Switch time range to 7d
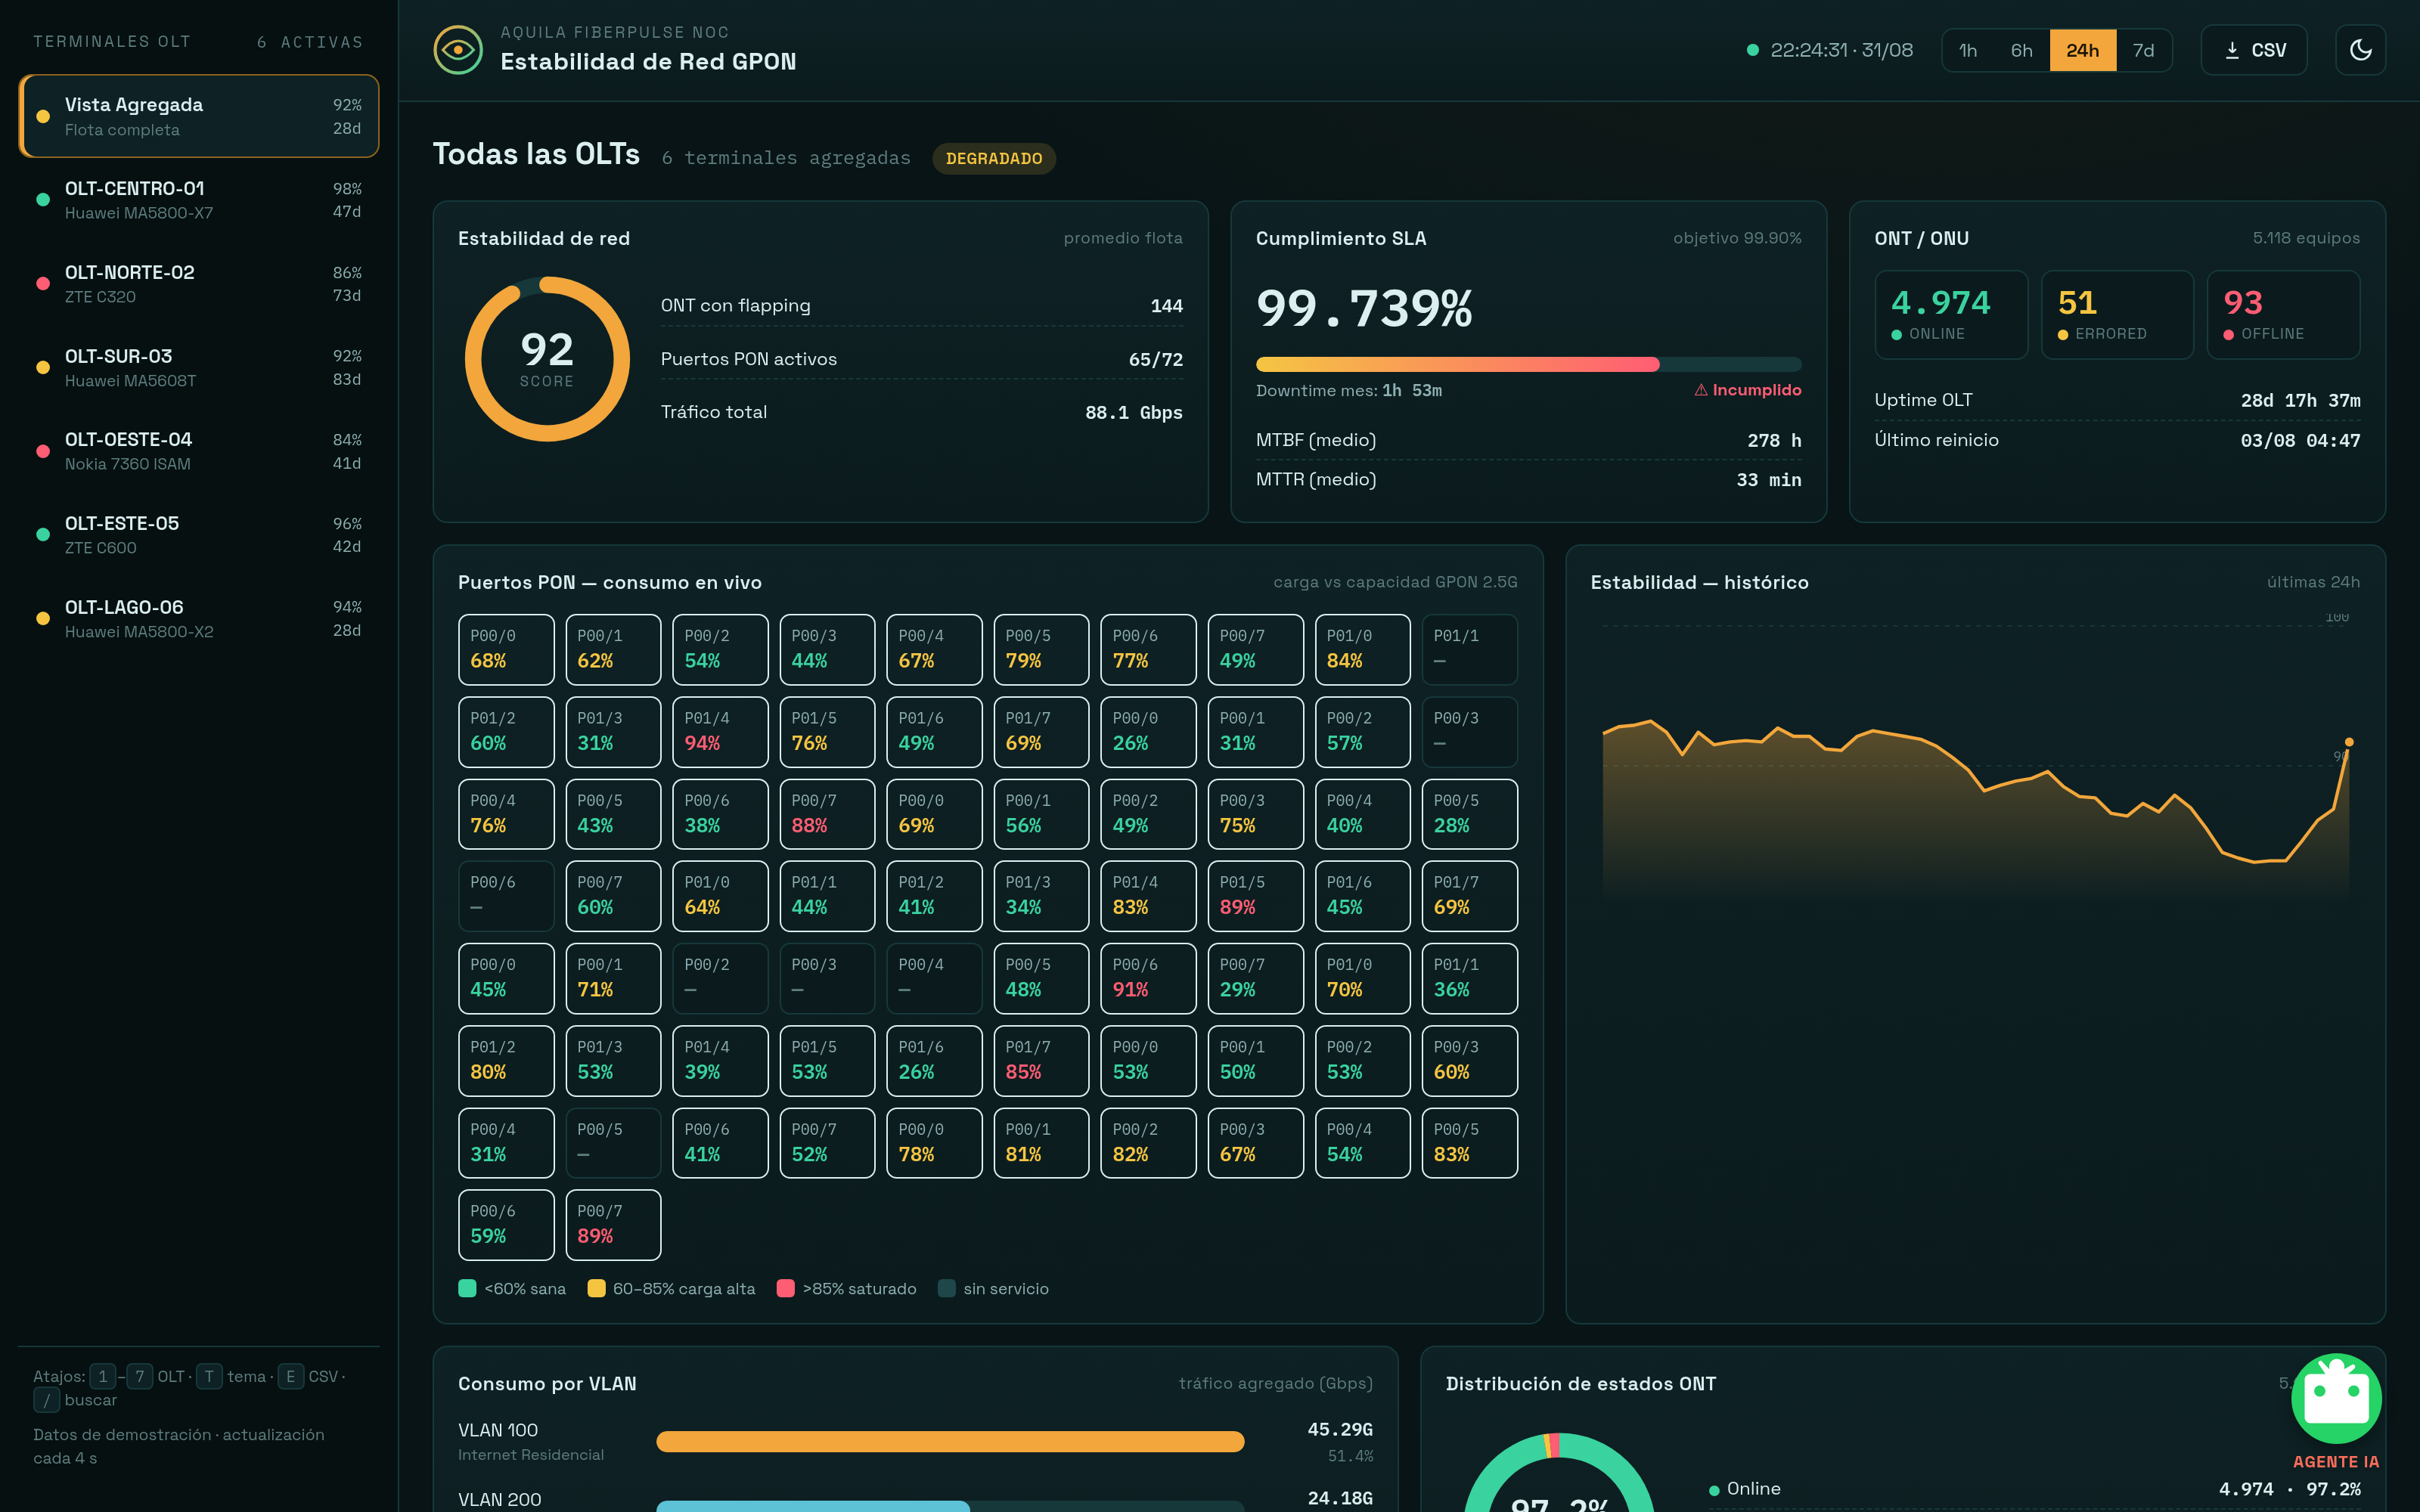Screen dimensions: 2420x1512 (x=2143, y=50)
